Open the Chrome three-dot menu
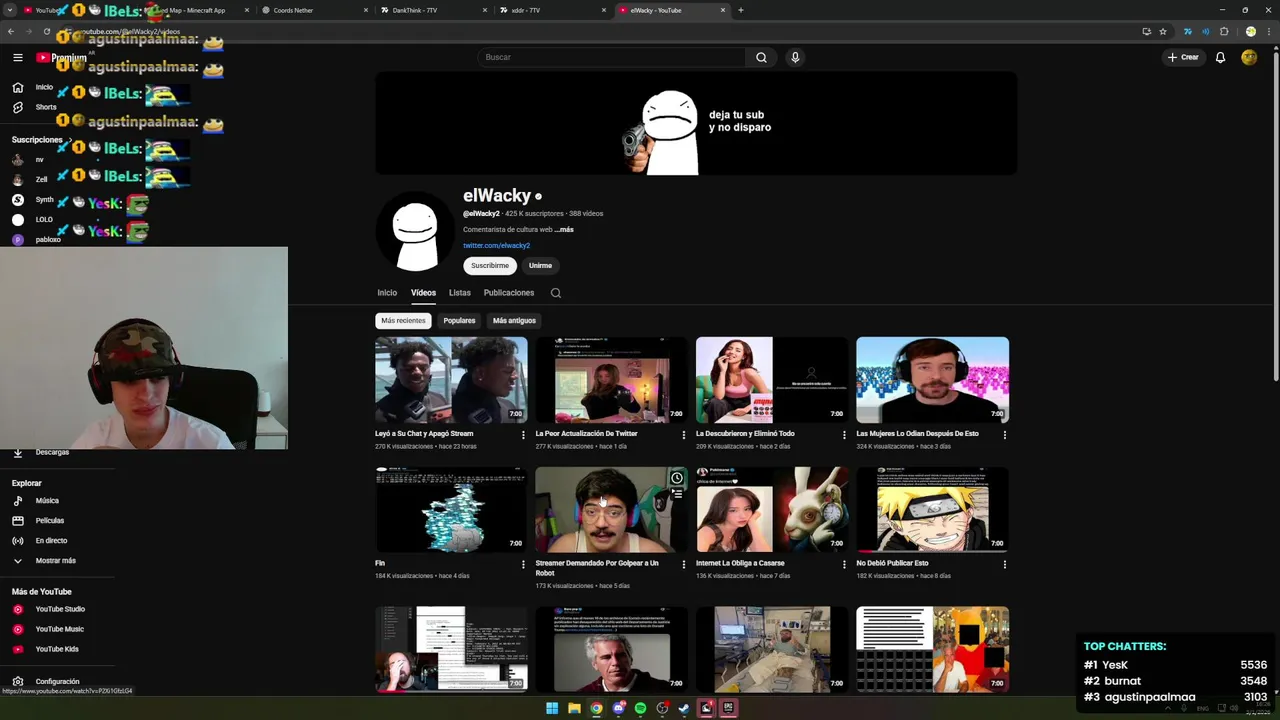The width and height of the screenshot is (1280, 720). tap(1268, 31)
